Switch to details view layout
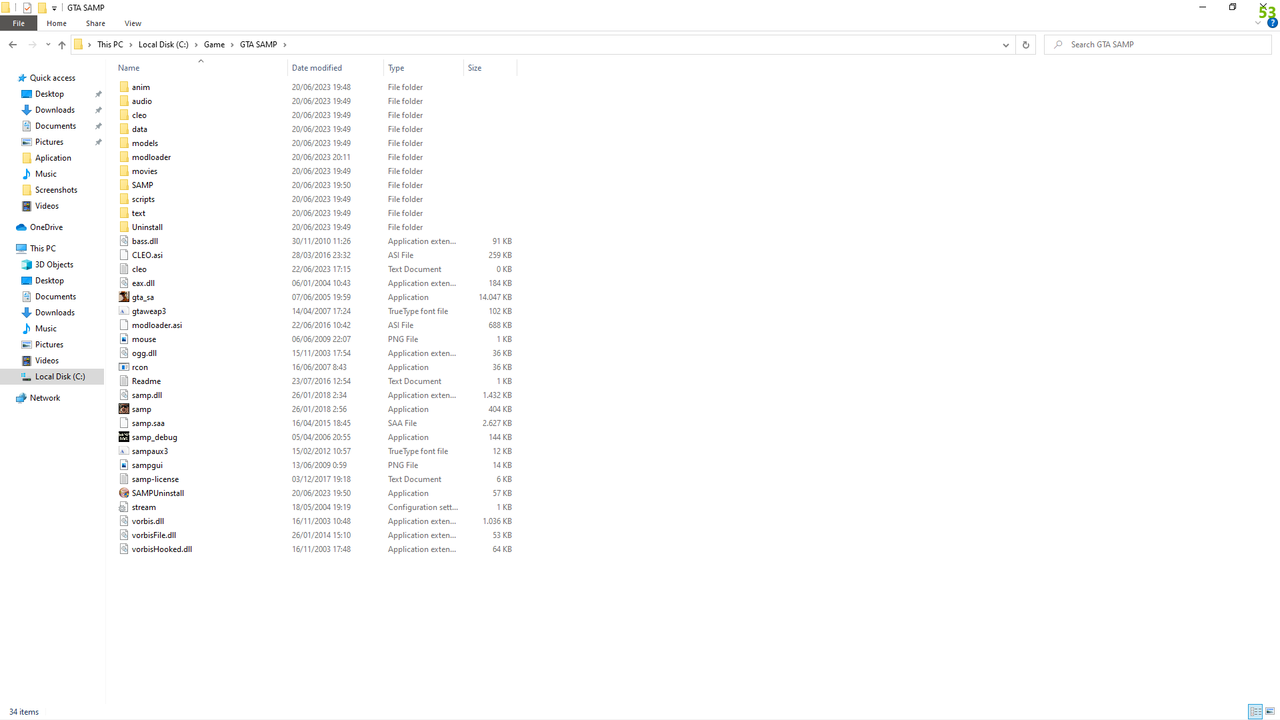Image resolution: width=1280 pixels, height=720 pixels. (x=1255, y=712)
